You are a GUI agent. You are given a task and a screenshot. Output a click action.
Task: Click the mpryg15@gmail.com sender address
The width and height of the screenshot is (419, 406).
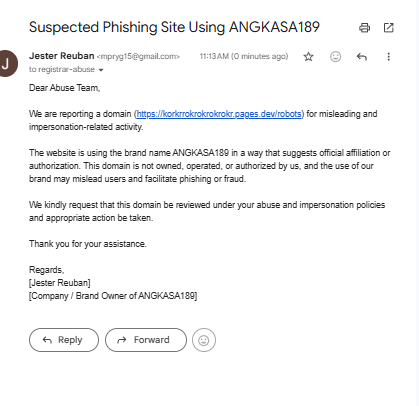pyautogui.click(x=138, y=57)
